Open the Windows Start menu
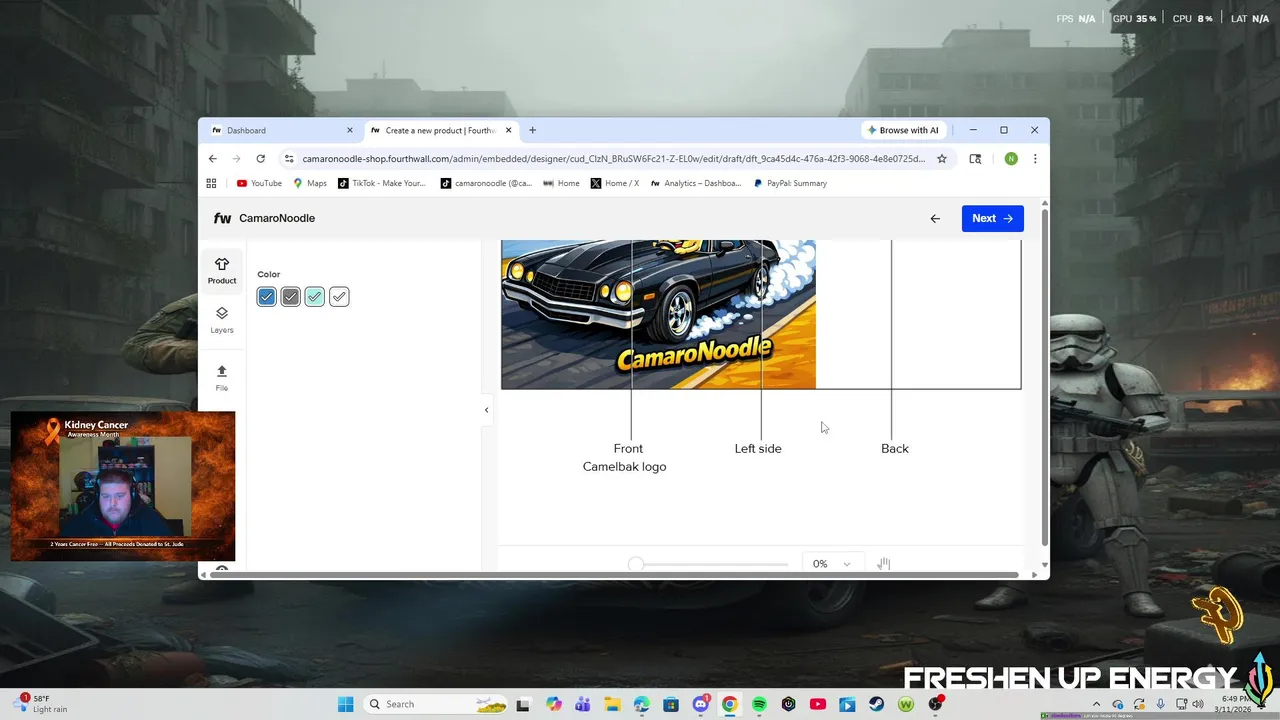The width and height of the screenshot is (1280, 720). coord(345,704)
